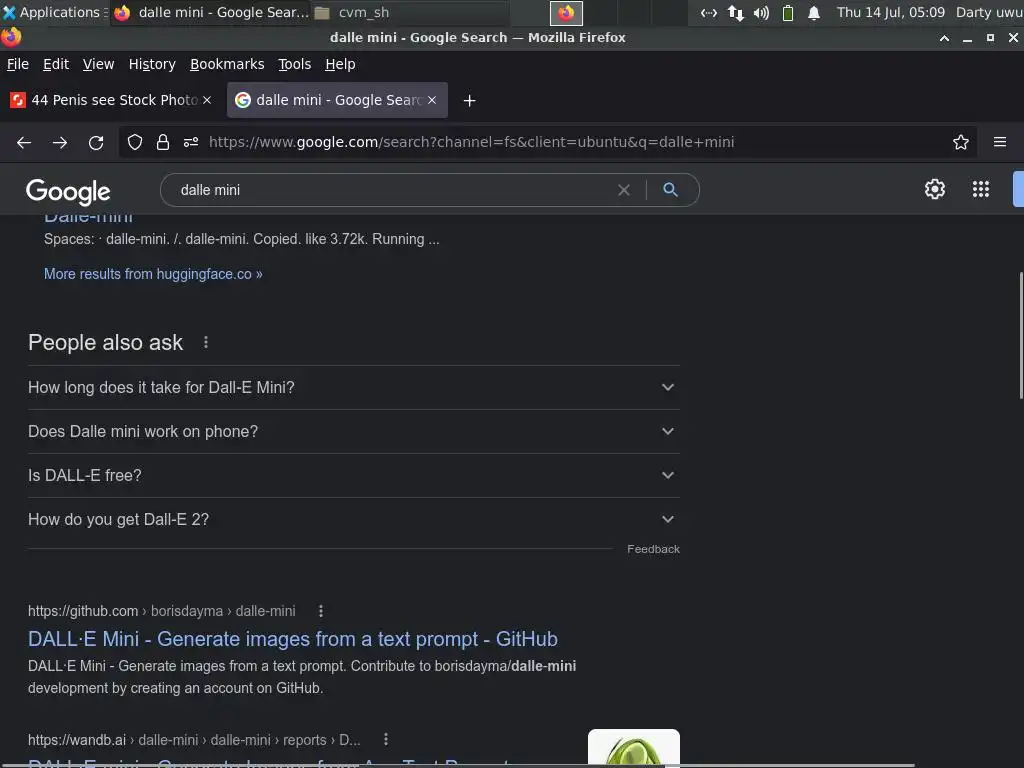Open the github.com › borisdayma › dalle-mini URL
1024x768 pixels.
point(161,611)
